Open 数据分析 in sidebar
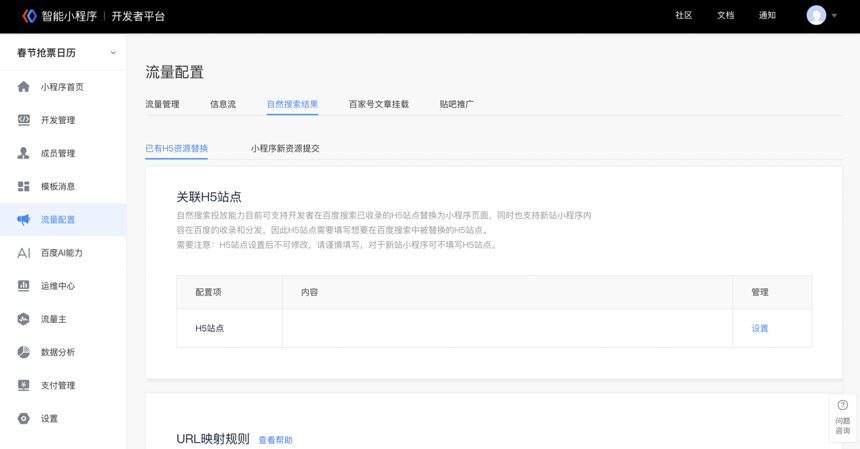The width and height of the screenshot is (860, 449). point(63,352)
